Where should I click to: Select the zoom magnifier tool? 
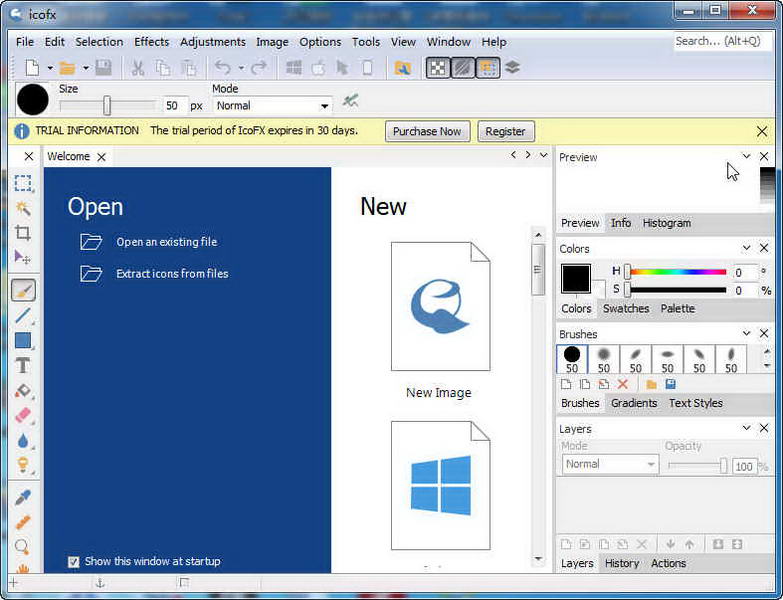(x=22, y=547)
